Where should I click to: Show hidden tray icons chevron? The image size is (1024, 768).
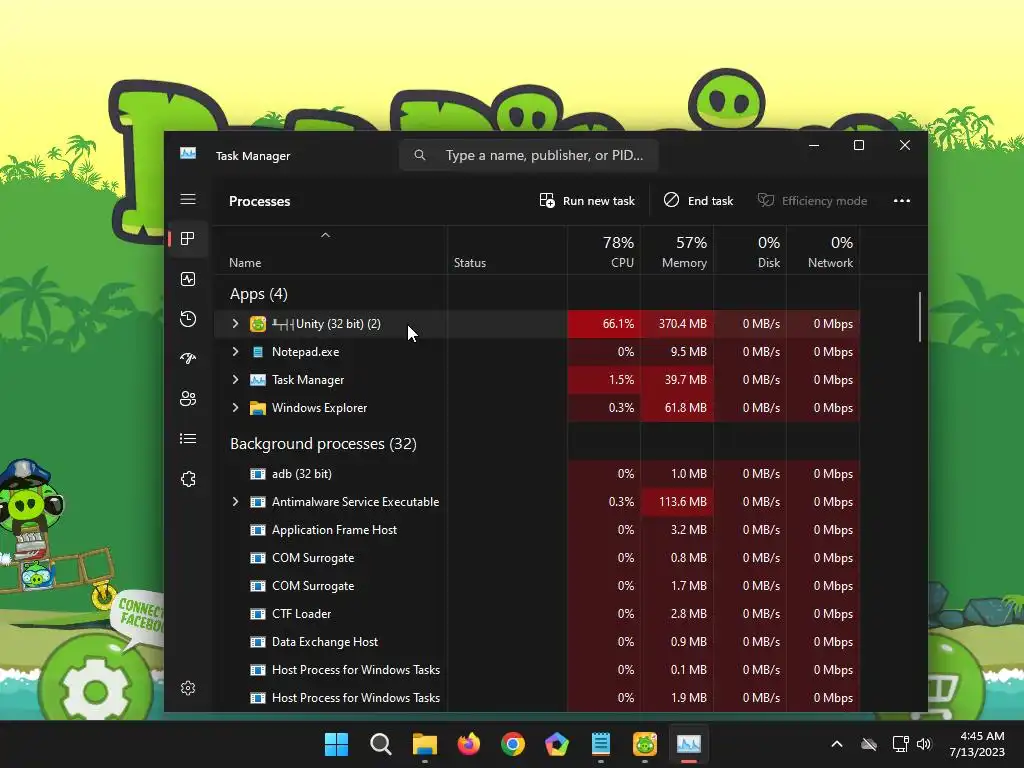[x=837, y=744]
